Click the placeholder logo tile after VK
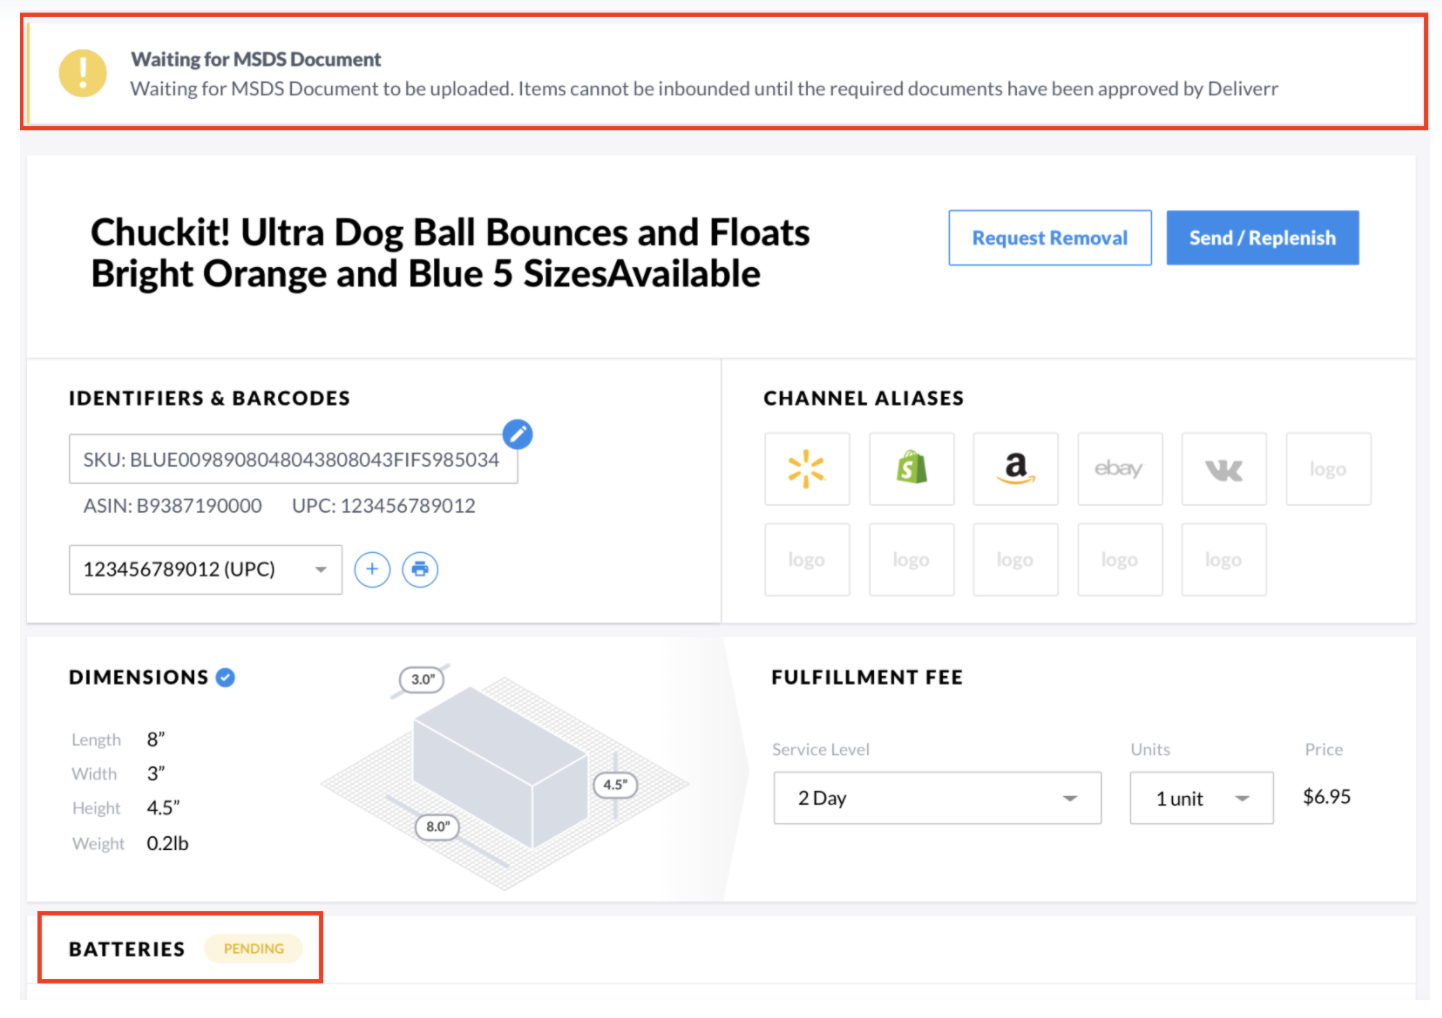This screenshot has height=1018, width=1442. (1329, 469)
